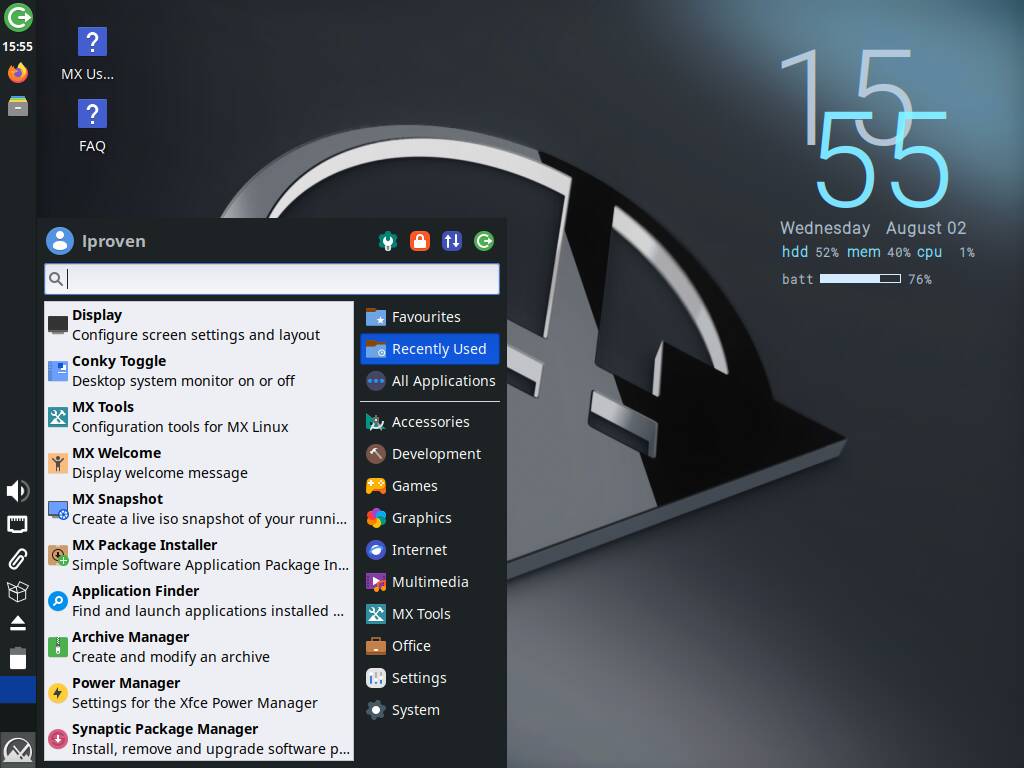Open the Office category
The image size is (1024, 768).
point(430,646)
